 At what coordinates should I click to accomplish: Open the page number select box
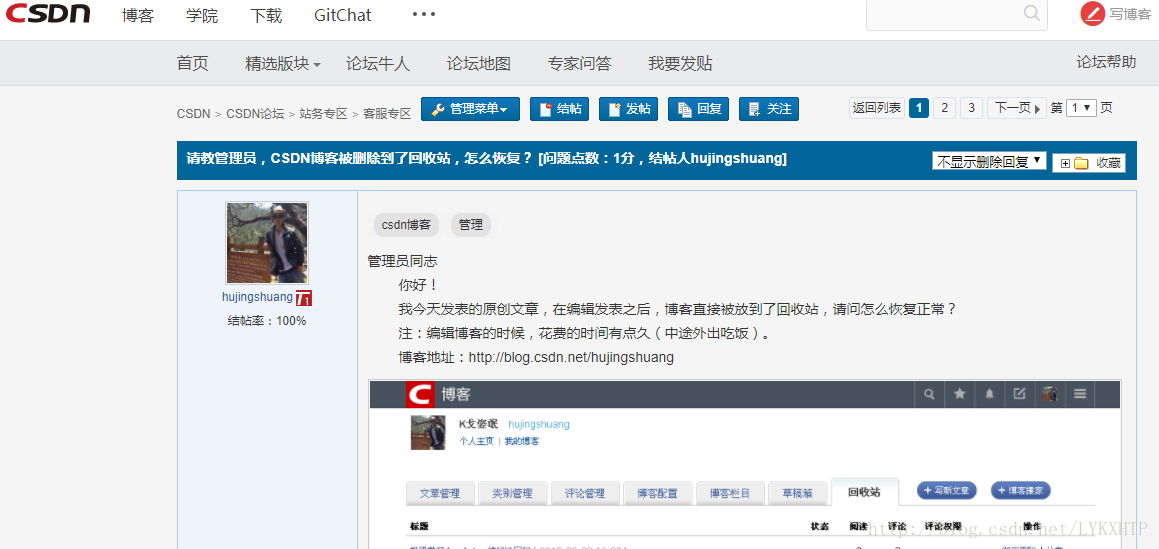[x=1081, y=108]
